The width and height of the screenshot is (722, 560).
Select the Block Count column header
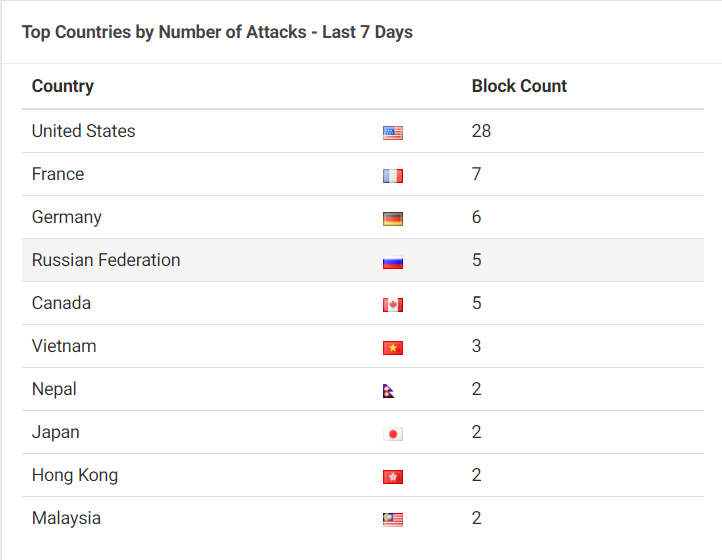click(x=519, y=86)
